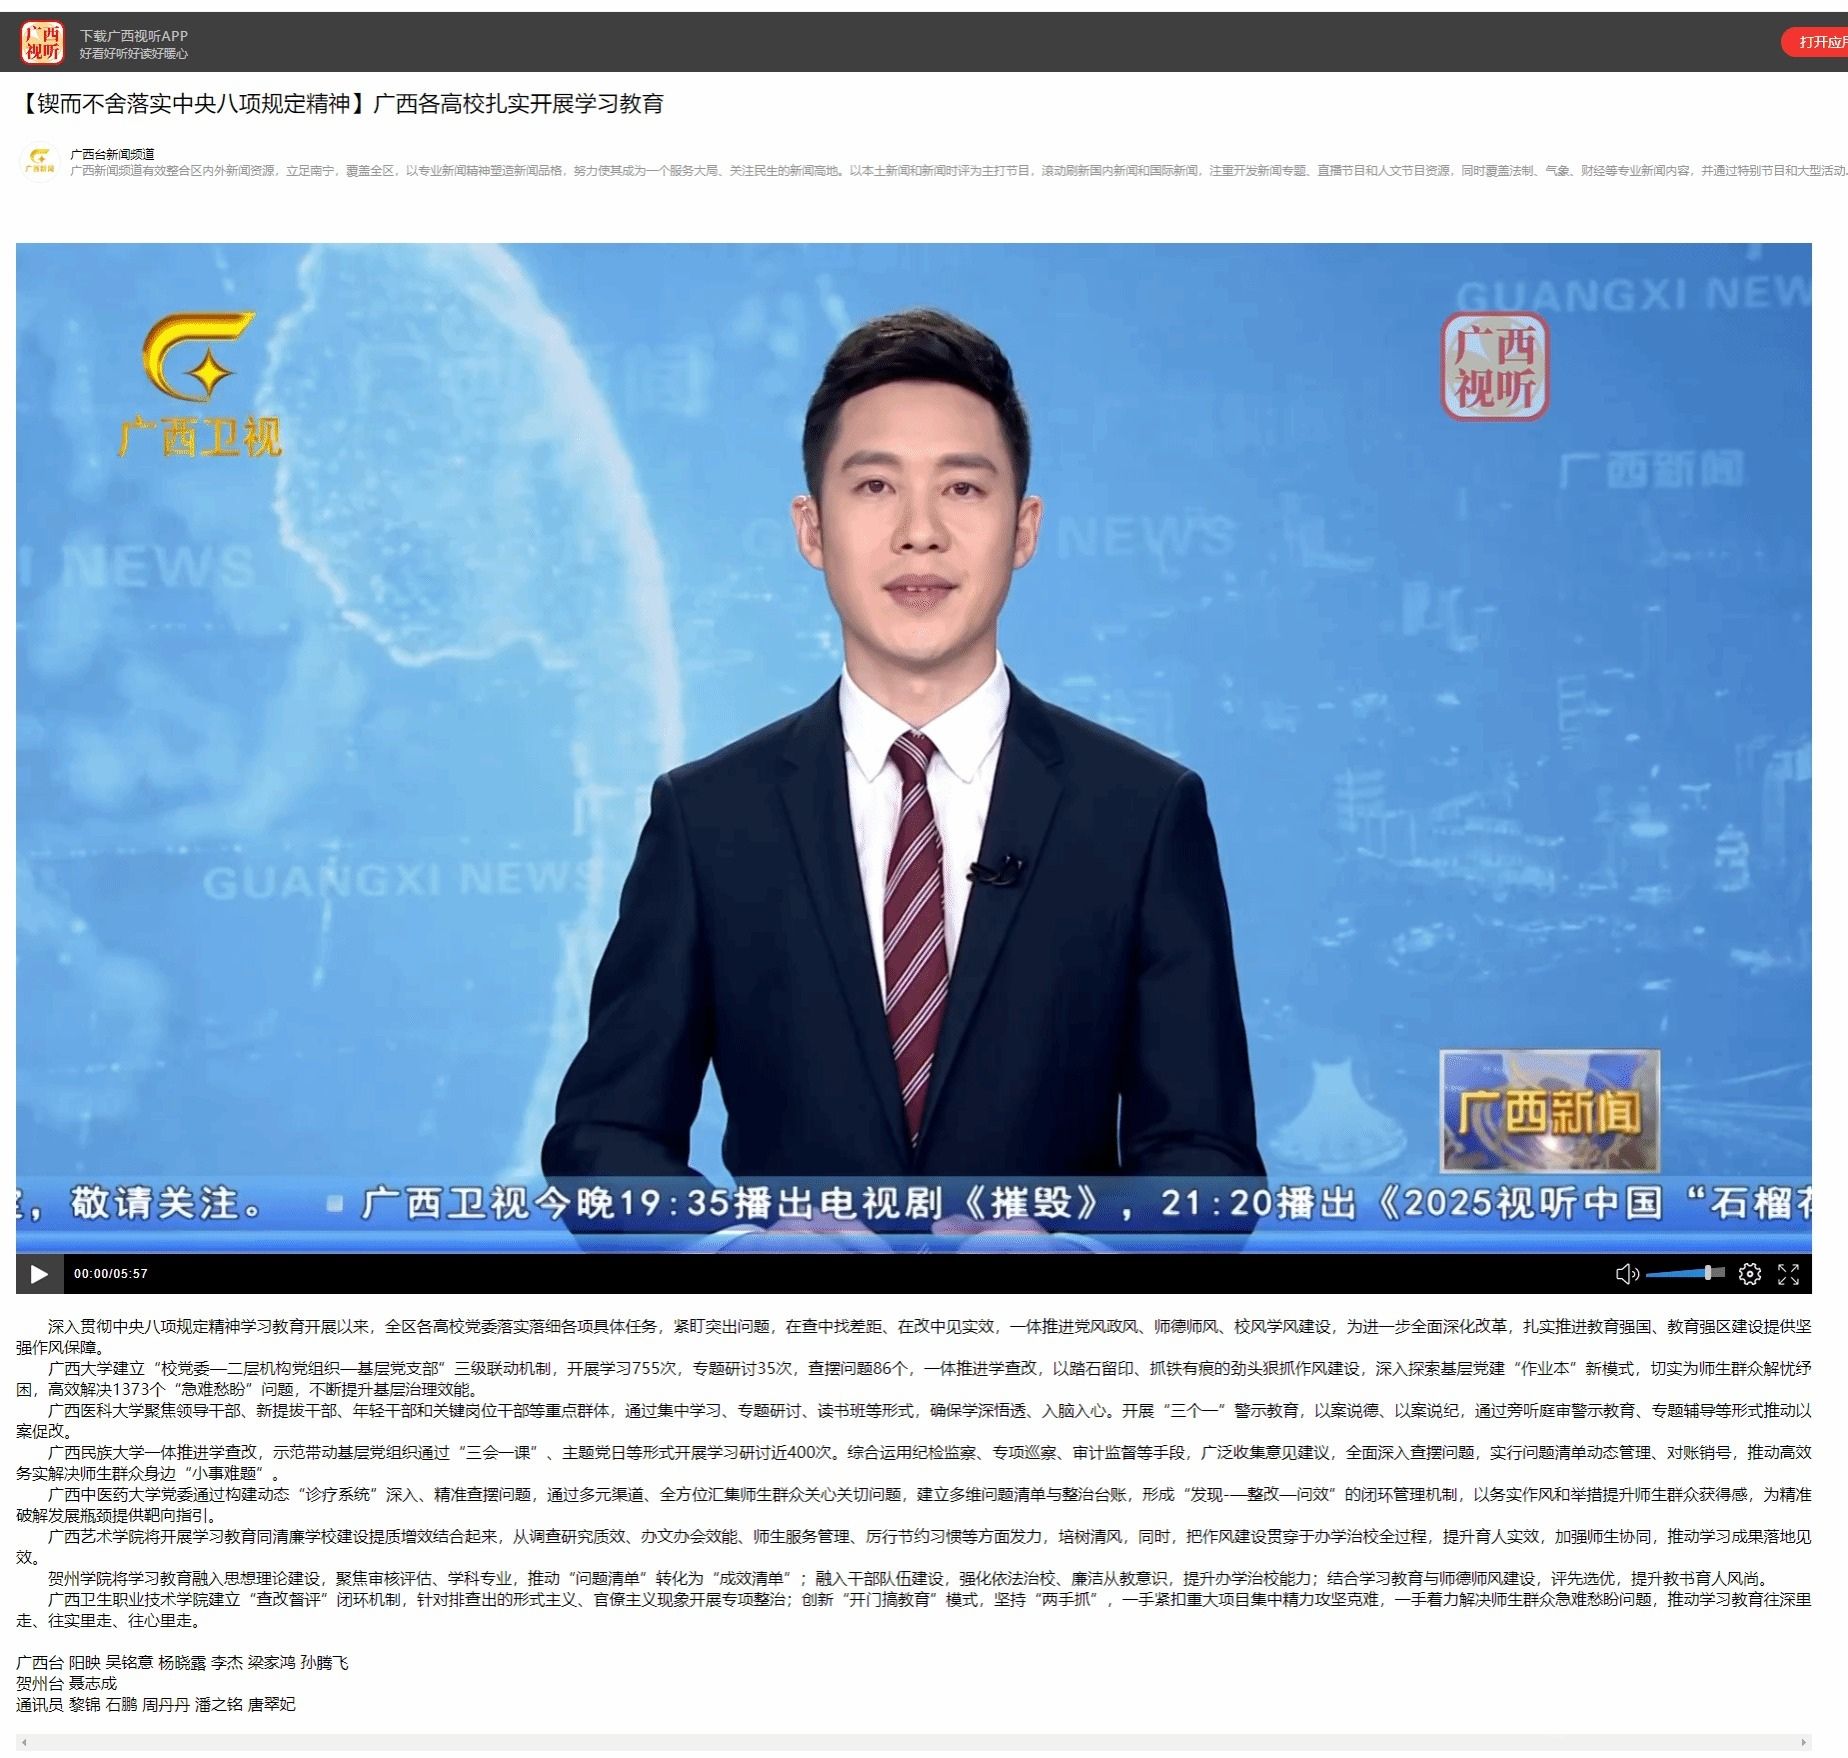Click the 广西台新闻频道 channel avatar
Image resolution: width=1848 pixels, height=1758 pixels.
[x=41, y=162]
